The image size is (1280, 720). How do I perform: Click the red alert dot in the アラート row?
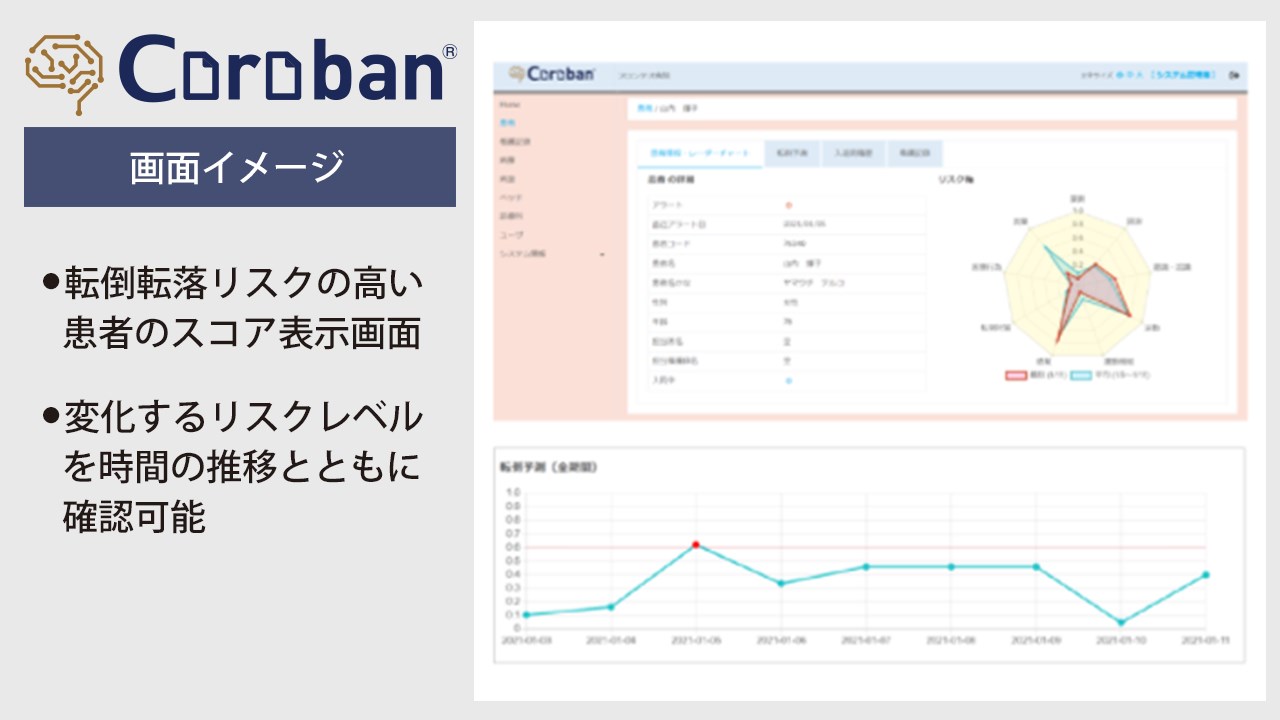pyautogui.click(x=788, y=205)
